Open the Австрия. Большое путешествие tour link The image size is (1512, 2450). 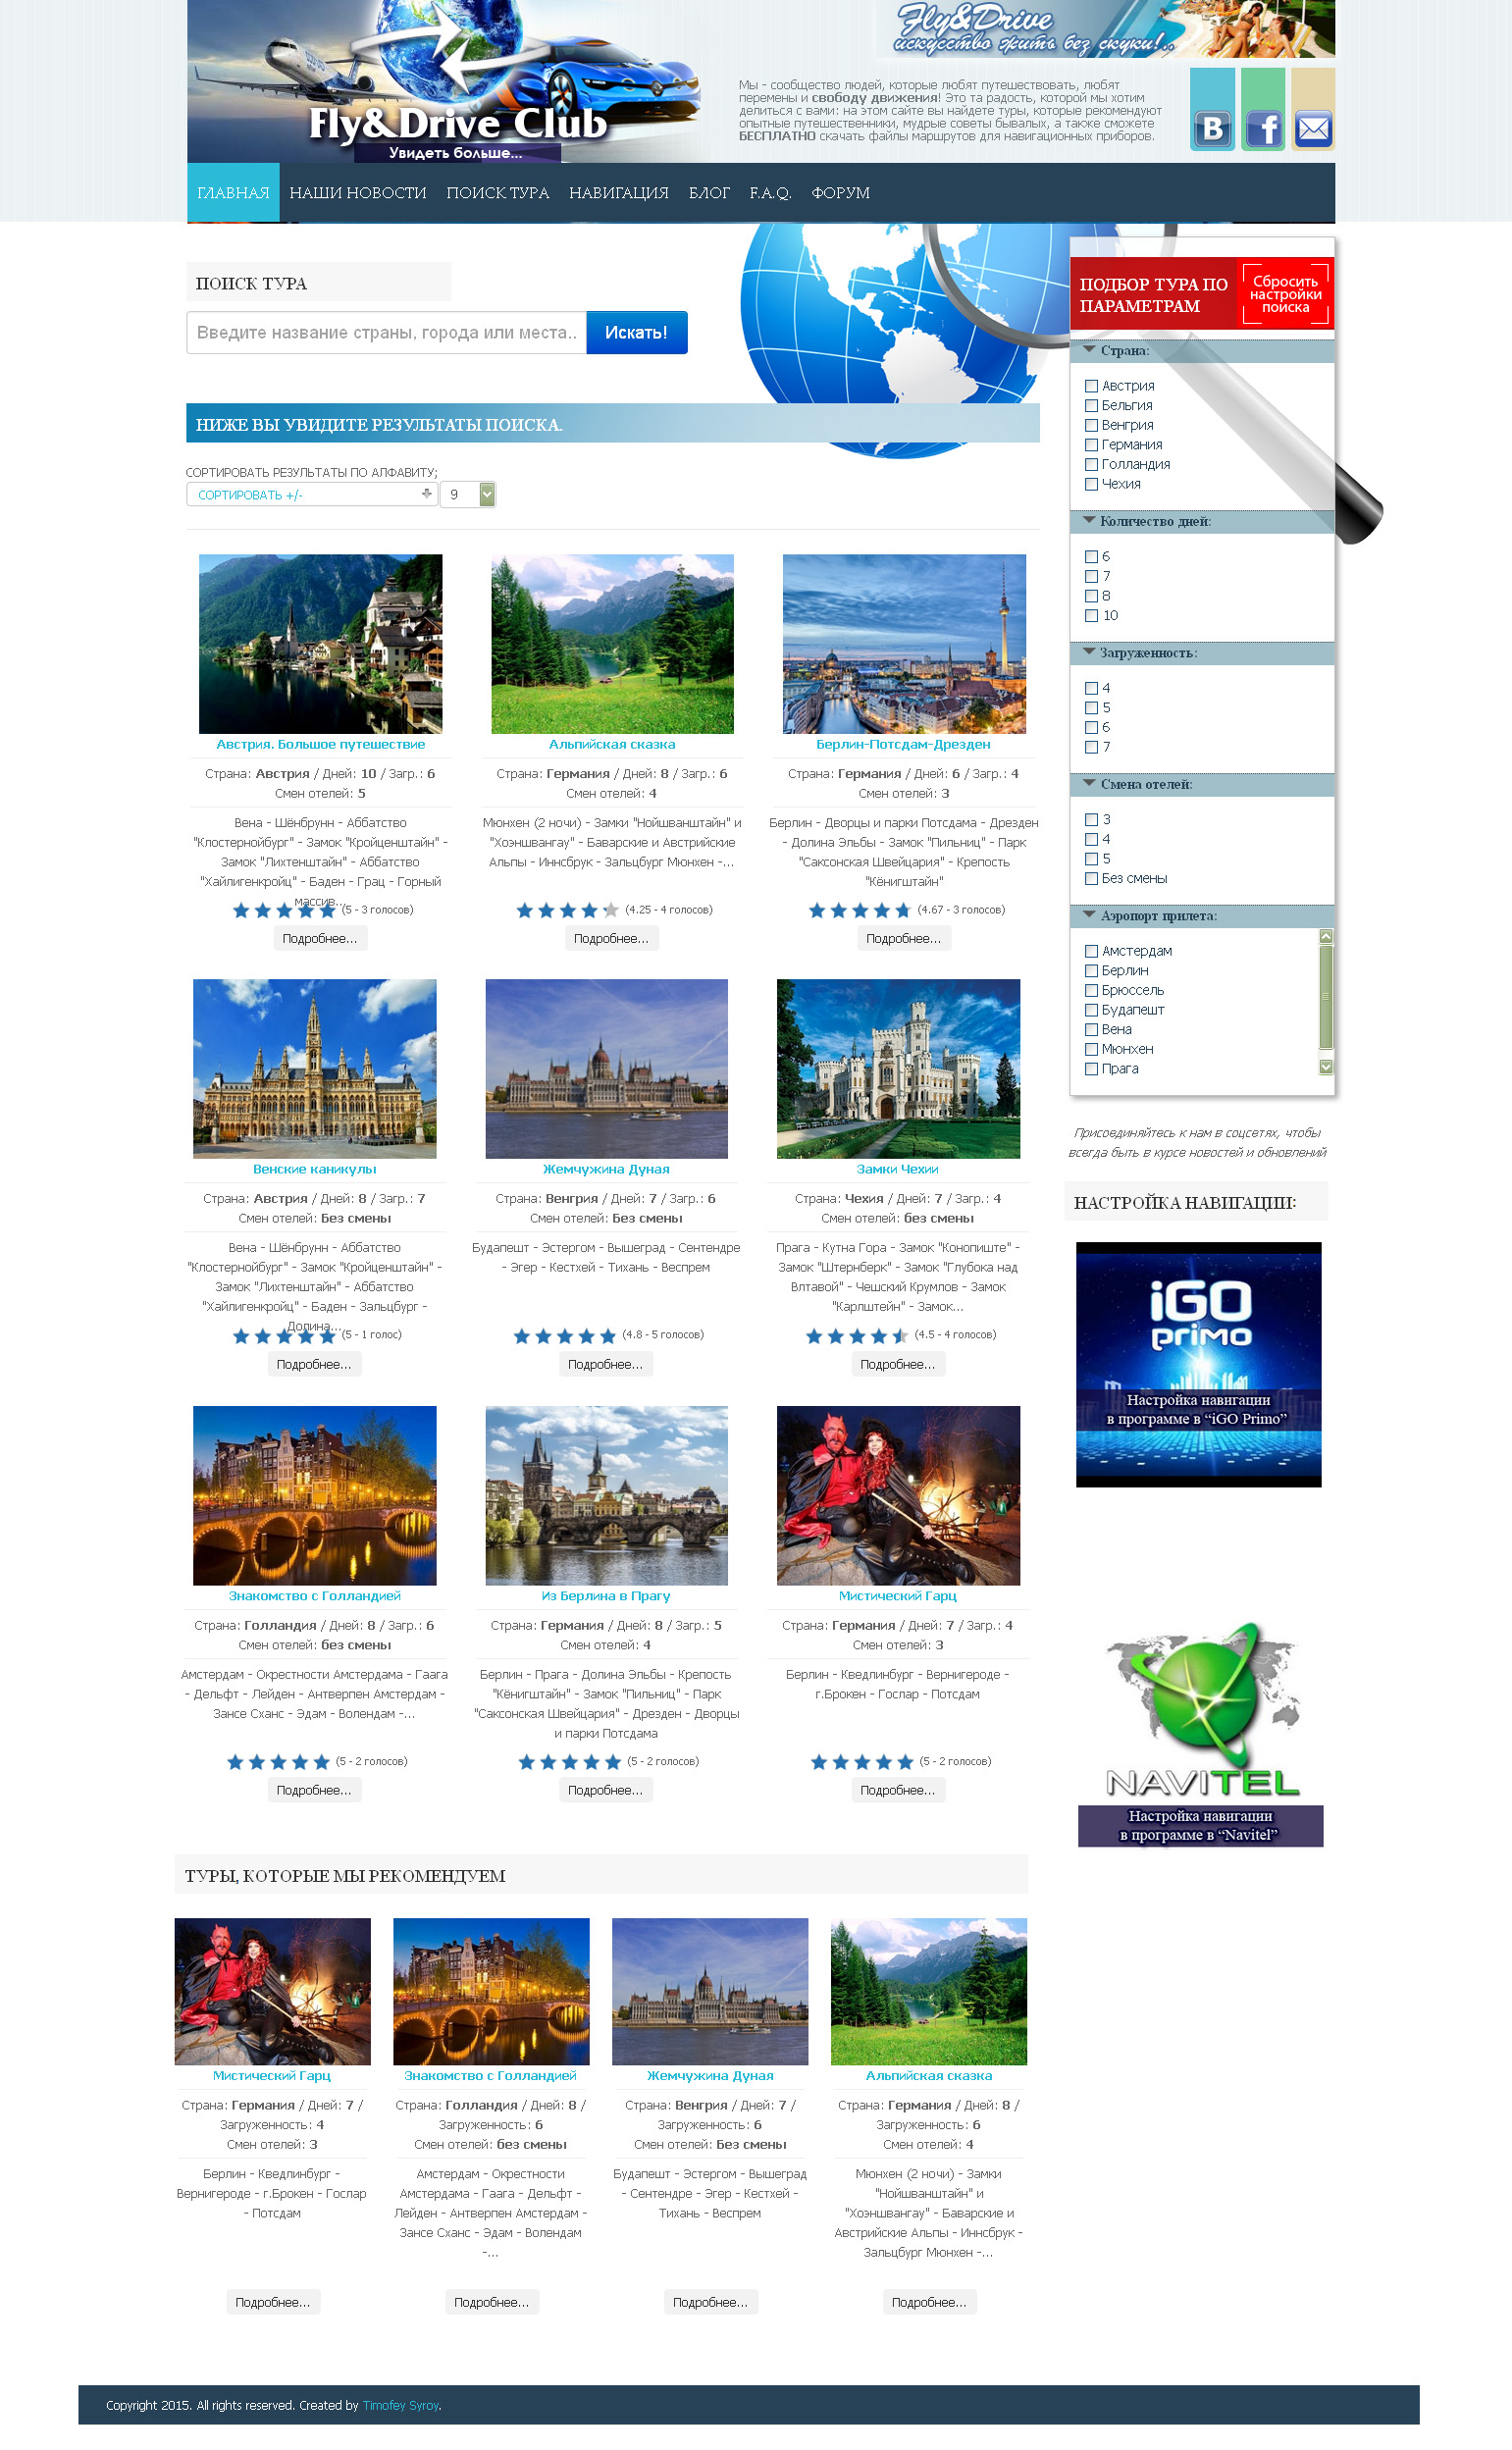tap(320, 745)
